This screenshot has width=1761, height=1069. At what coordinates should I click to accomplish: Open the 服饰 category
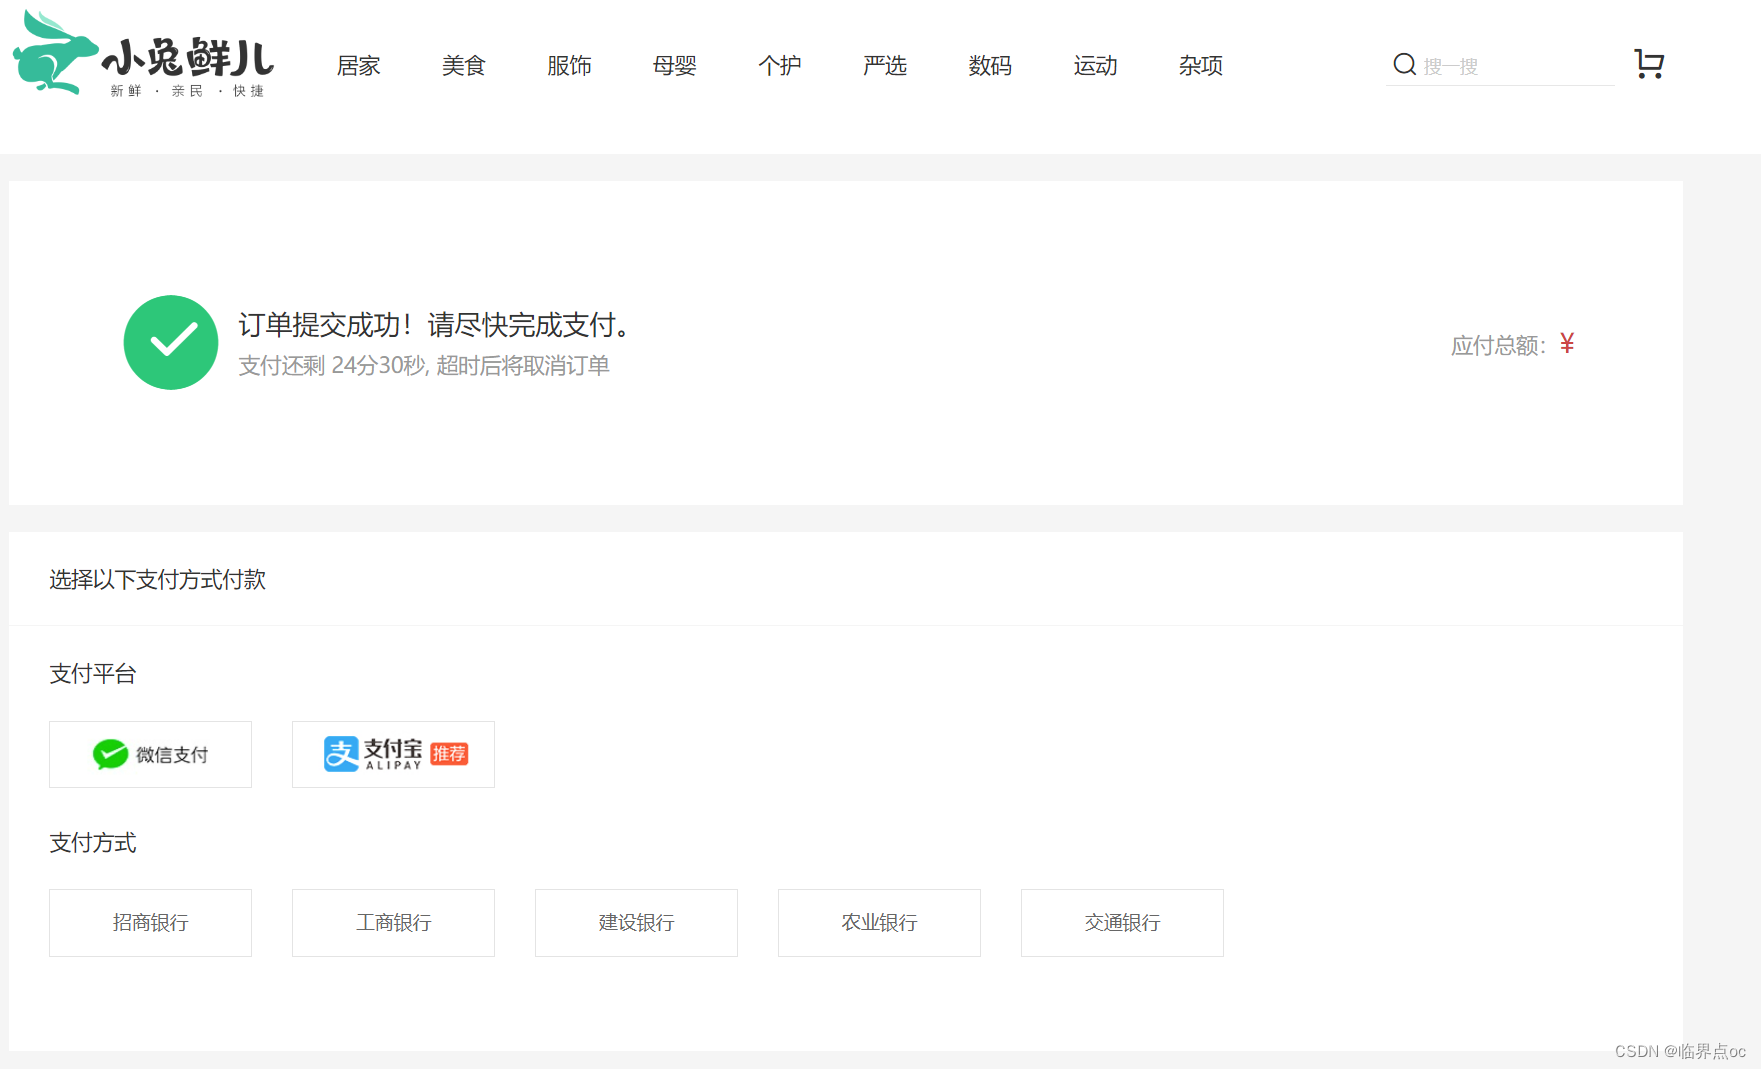pos(569,66)
